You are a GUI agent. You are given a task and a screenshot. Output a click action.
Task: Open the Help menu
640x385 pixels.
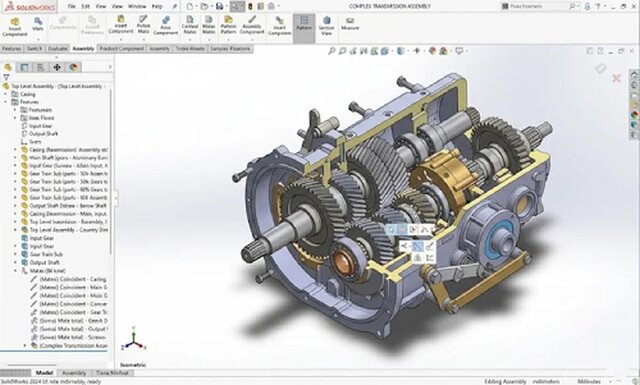(157, 6)
